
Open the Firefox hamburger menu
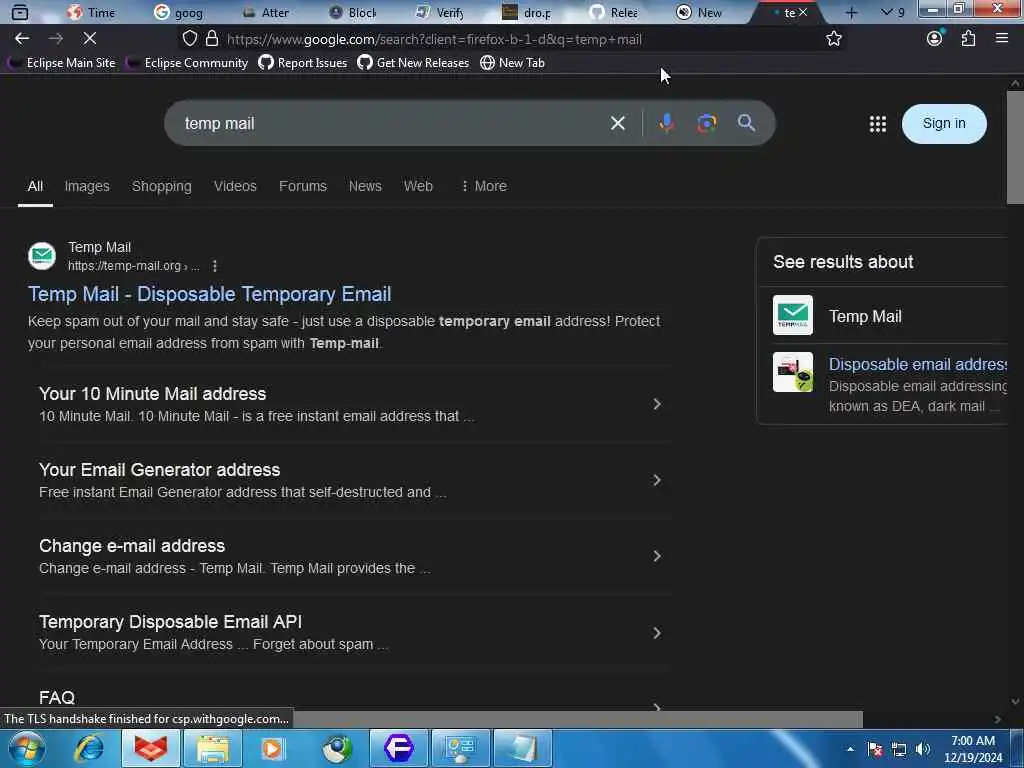pyautogui.click(x=1001, y=38)
